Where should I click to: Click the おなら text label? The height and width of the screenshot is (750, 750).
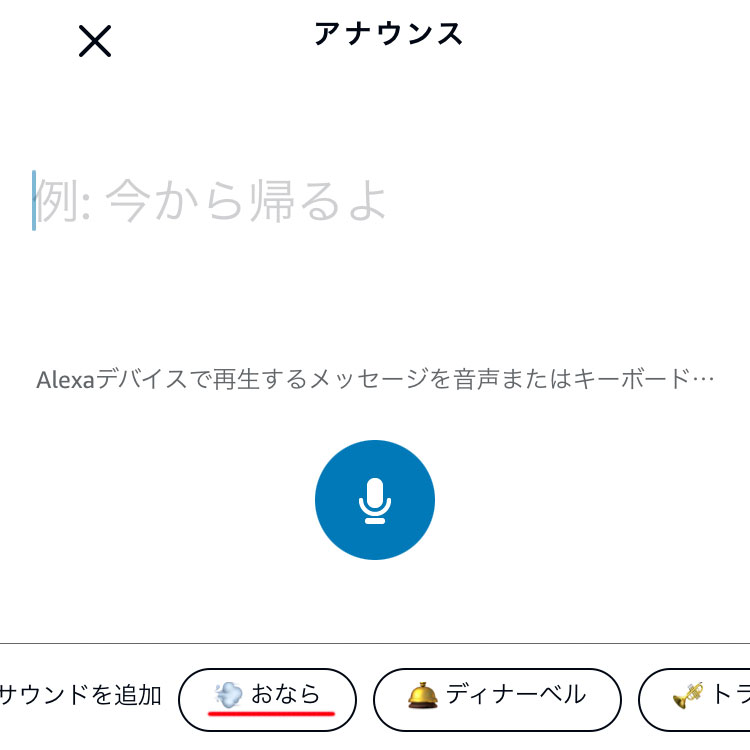coord(286,694)
